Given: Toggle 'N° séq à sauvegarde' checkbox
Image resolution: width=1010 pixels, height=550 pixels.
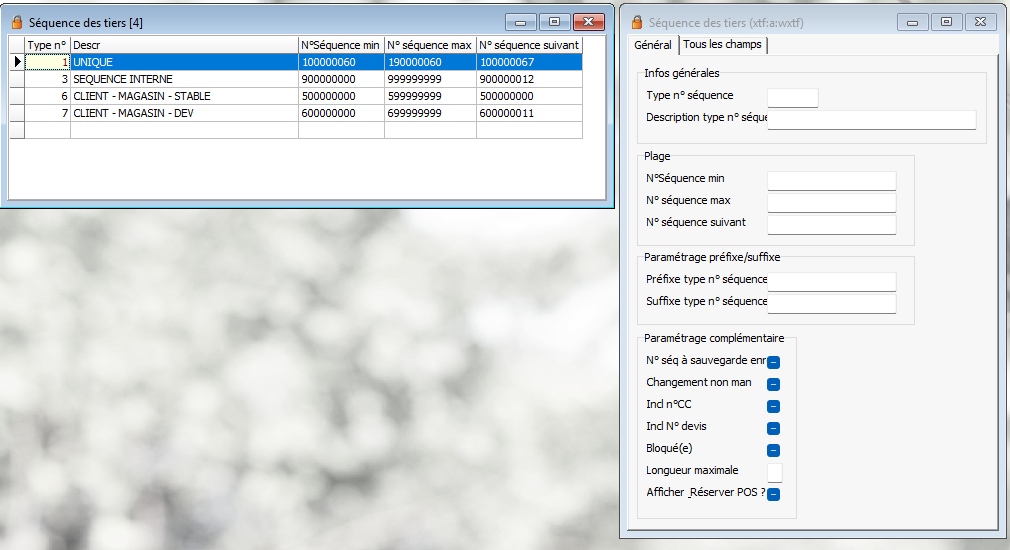Looking at the screenshot, I should [774, 362].
